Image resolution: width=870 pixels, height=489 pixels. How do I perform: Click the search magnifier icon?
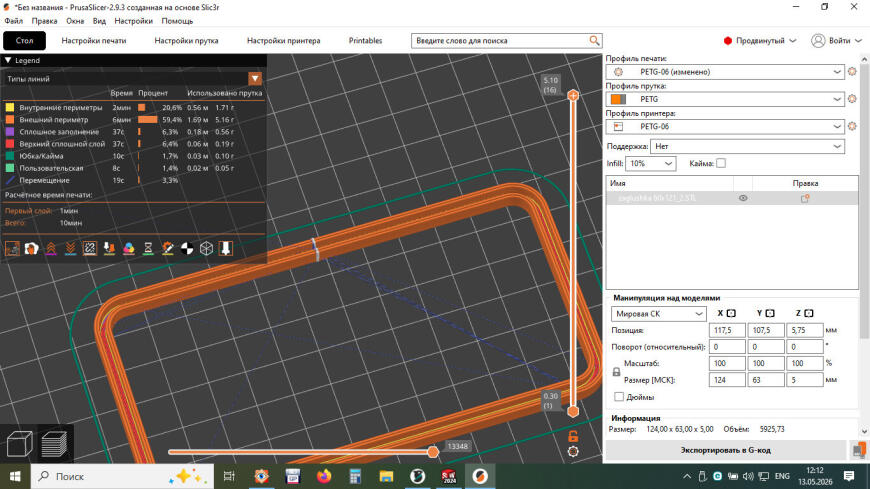coord(594,41)
